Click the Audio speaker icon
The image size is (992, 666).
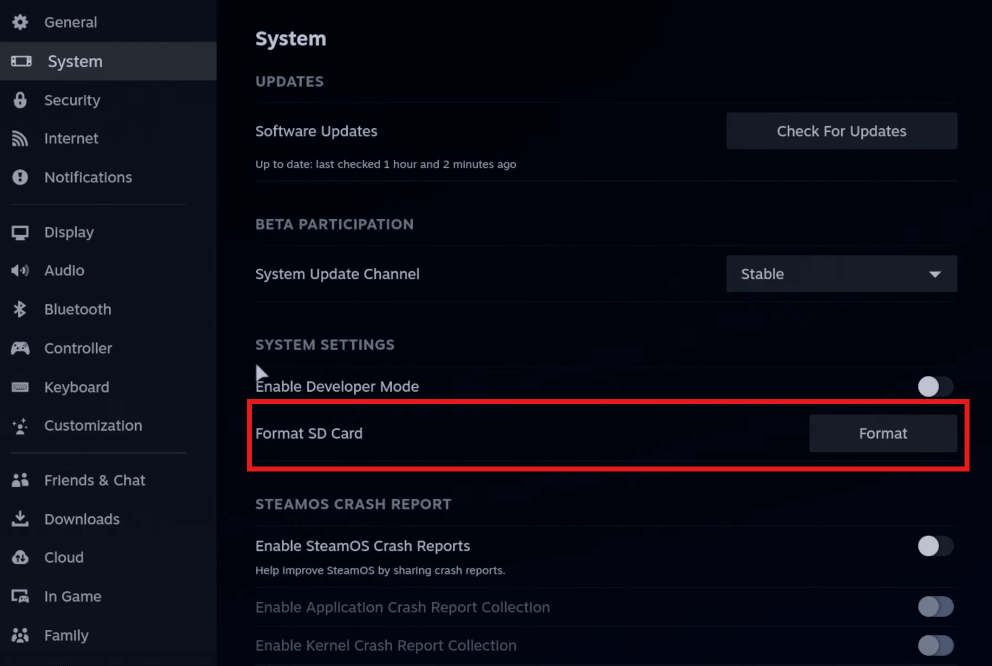(20, 270)
